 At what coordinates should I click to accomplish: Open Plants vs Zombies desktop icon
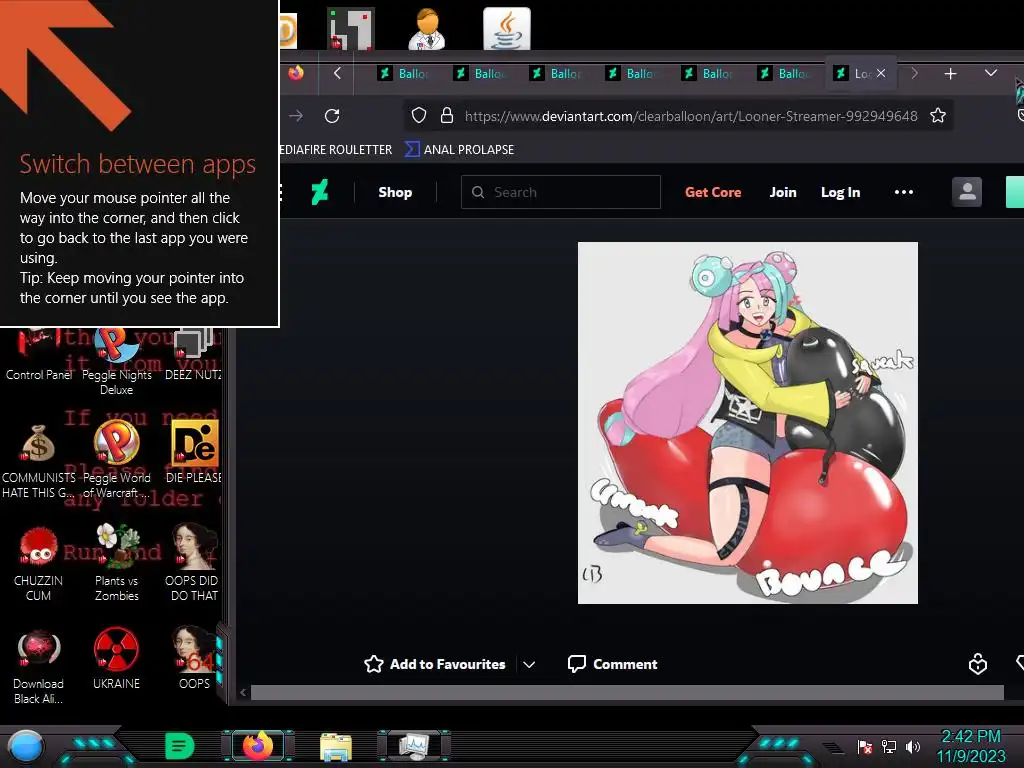click(x=116, y=564)
